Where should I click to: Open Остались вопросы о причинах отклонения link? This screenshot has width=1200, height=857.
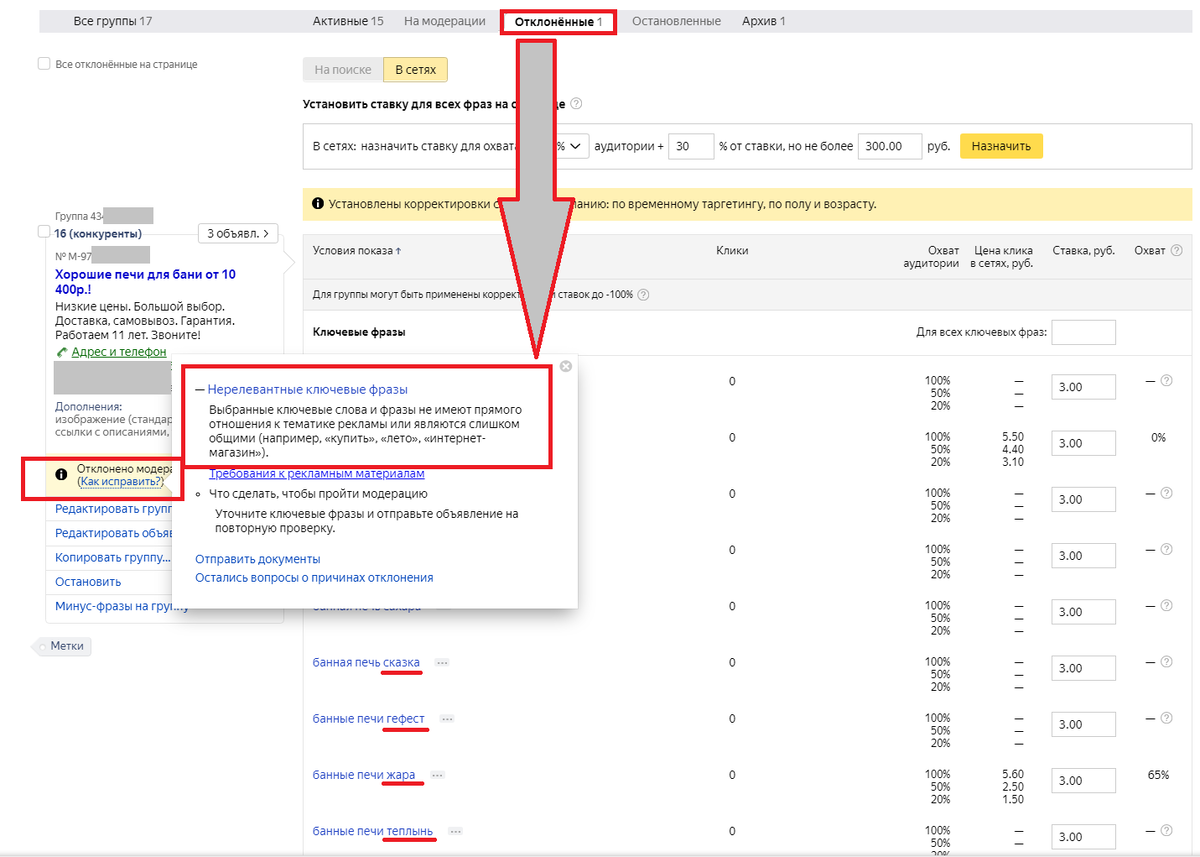click(x=314, y=578)
